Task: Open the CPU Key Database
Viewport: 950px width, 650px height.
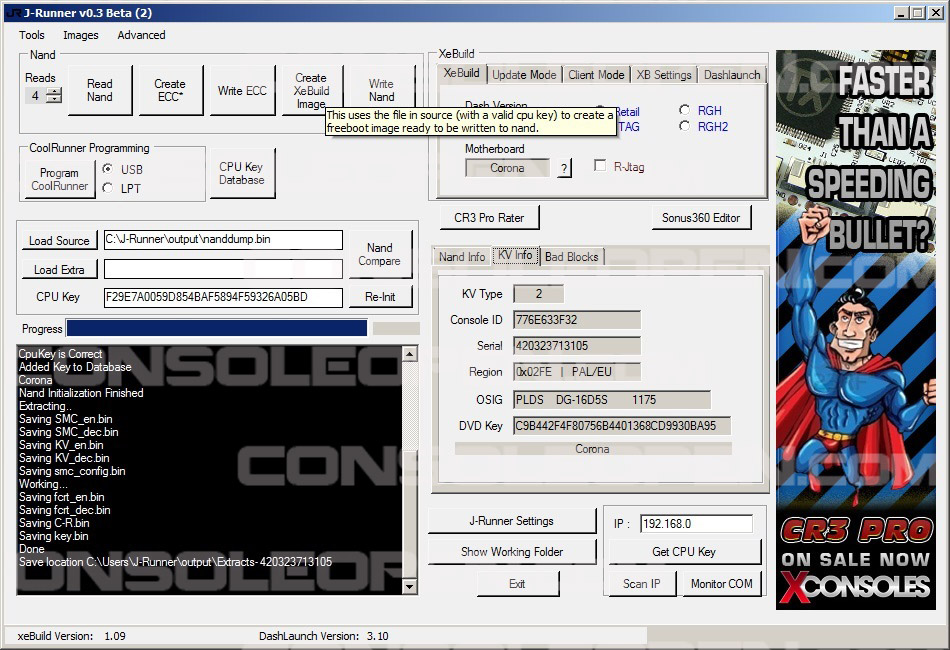Action: click(x=241, y=174)
